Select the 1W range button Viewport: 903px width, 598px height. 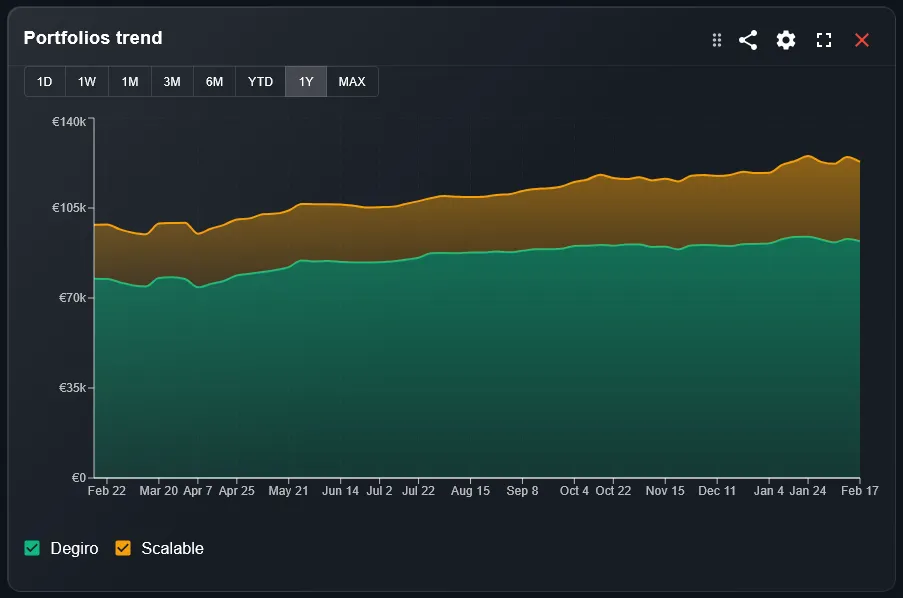[86, 81]
